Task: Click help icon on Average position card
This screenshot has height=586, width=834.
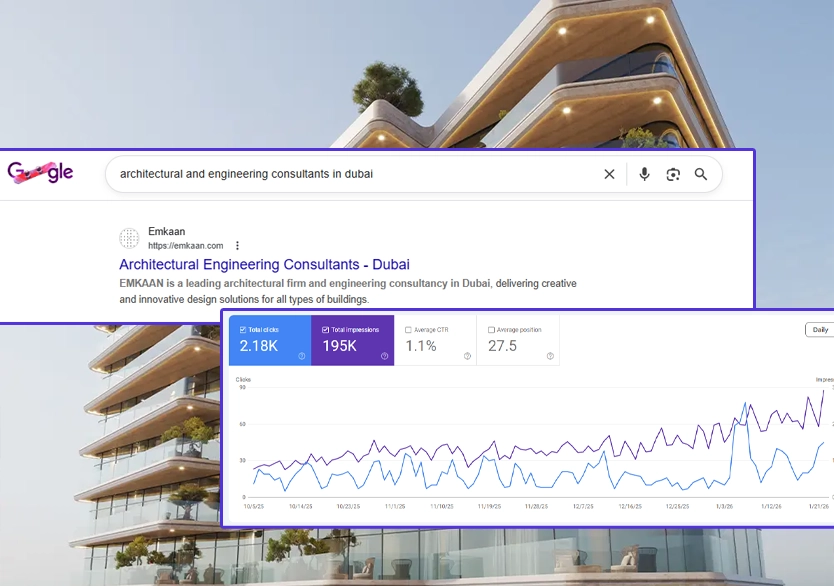Action: [550, 356]
